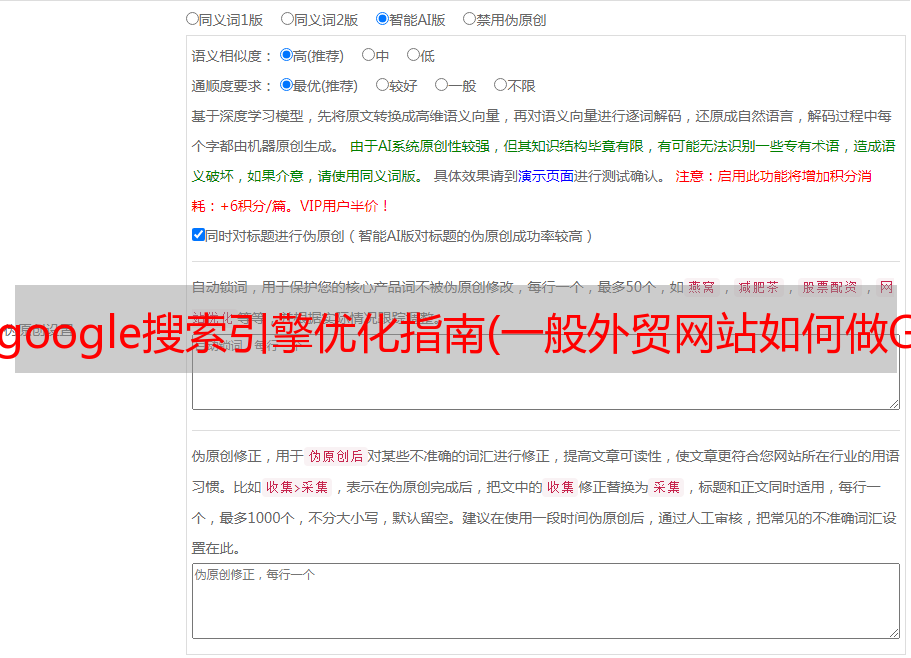
Task: Set 通顺度要求 to 一般
Action: point(442,85)
